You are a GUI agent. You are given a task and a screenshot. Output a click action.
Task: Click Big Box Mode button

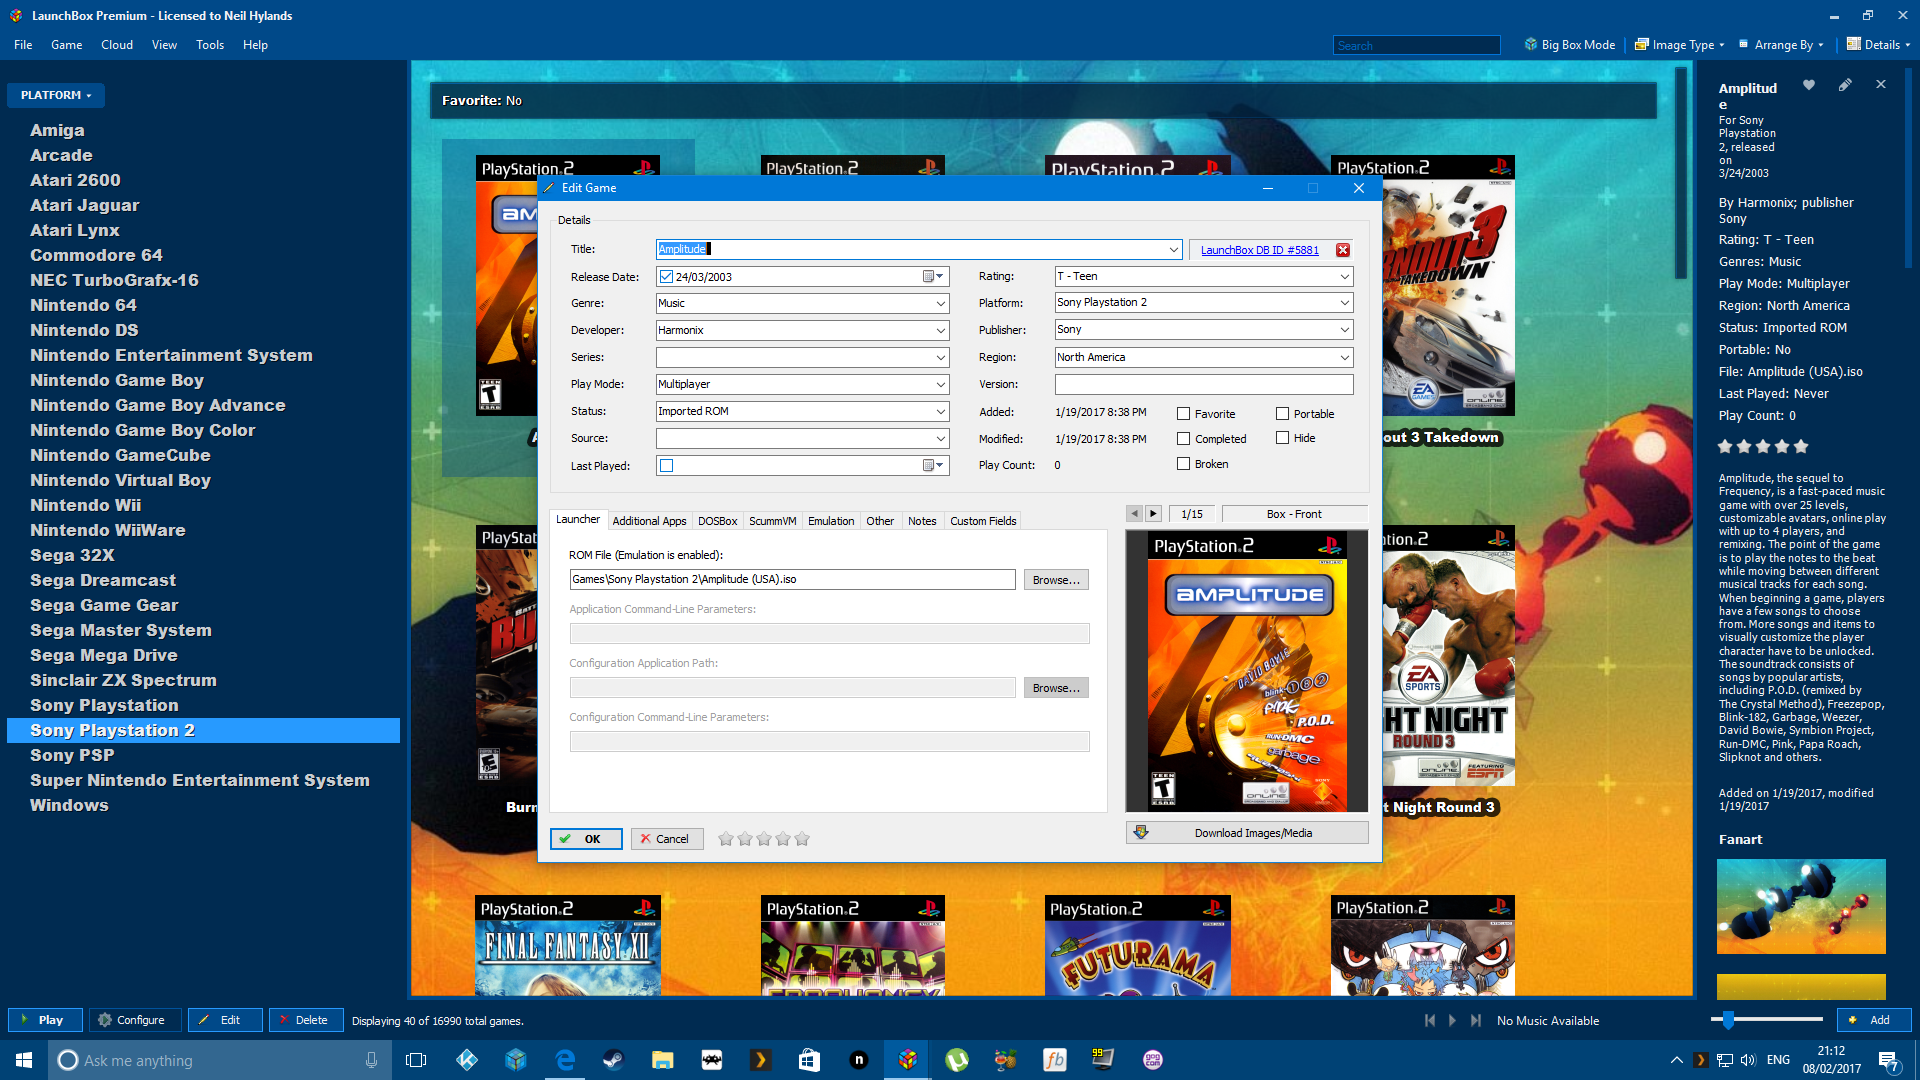(1570, 45)
